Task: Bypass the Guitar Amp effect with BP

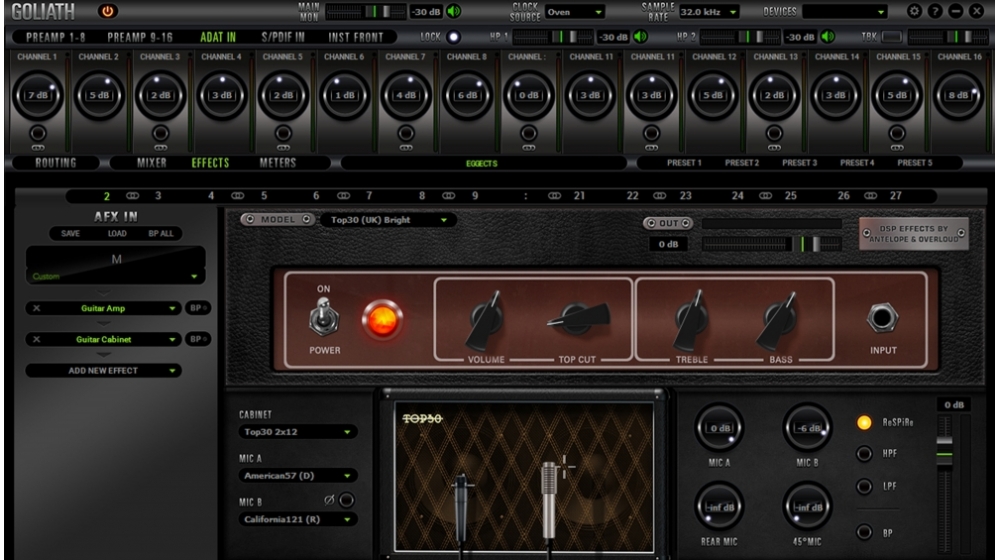Action: tap(198, 308)
